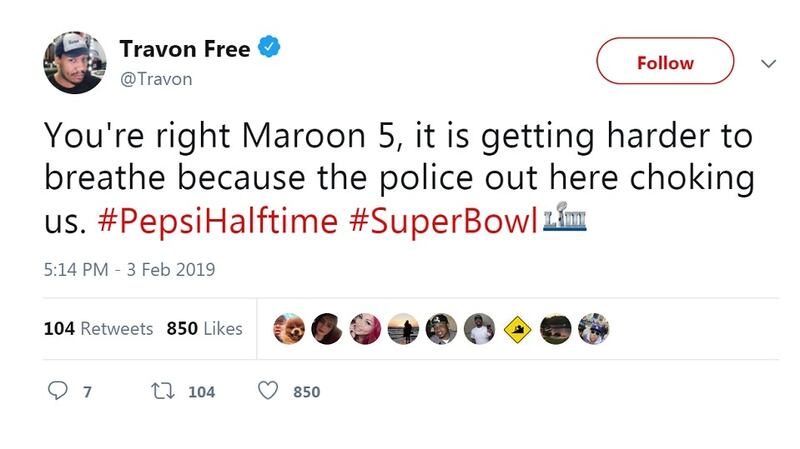Like the tweet with the heart icon
The width and height of the screenshot is (800, 449).
267,391
